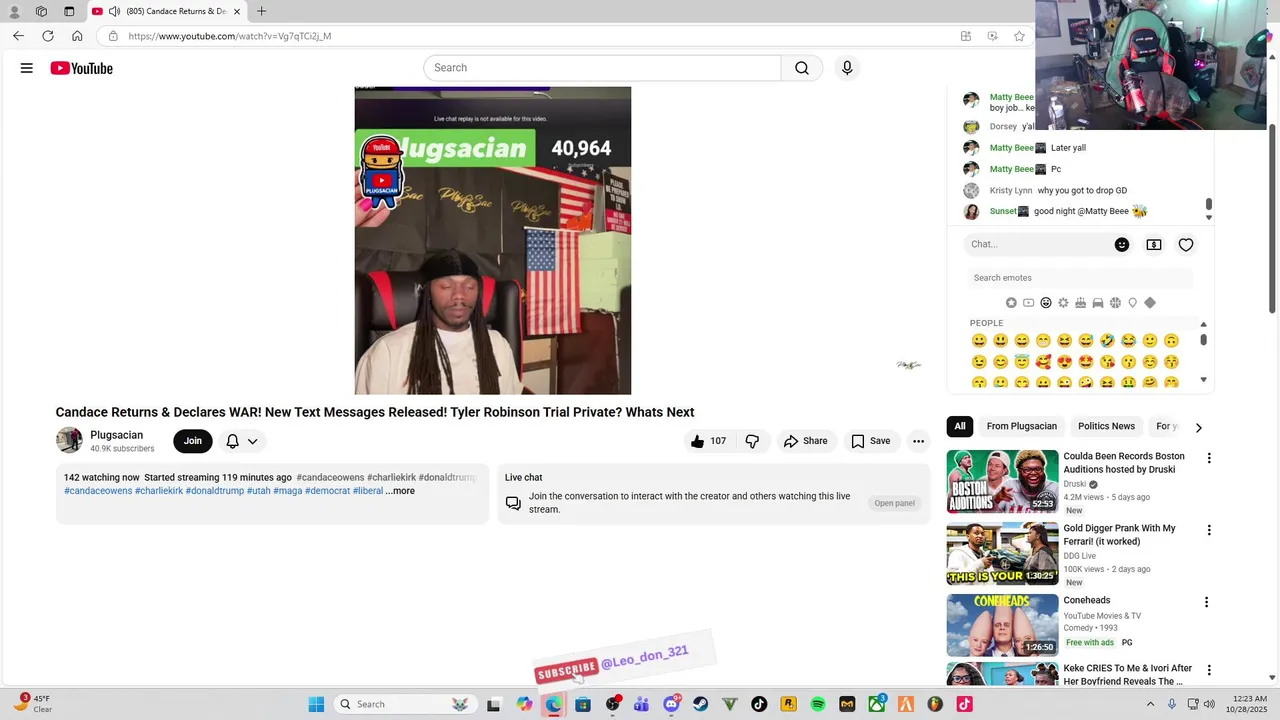1280x720 pixels.
Task: Open options for Coneheads video
Action: click(x=1206, y=602)
